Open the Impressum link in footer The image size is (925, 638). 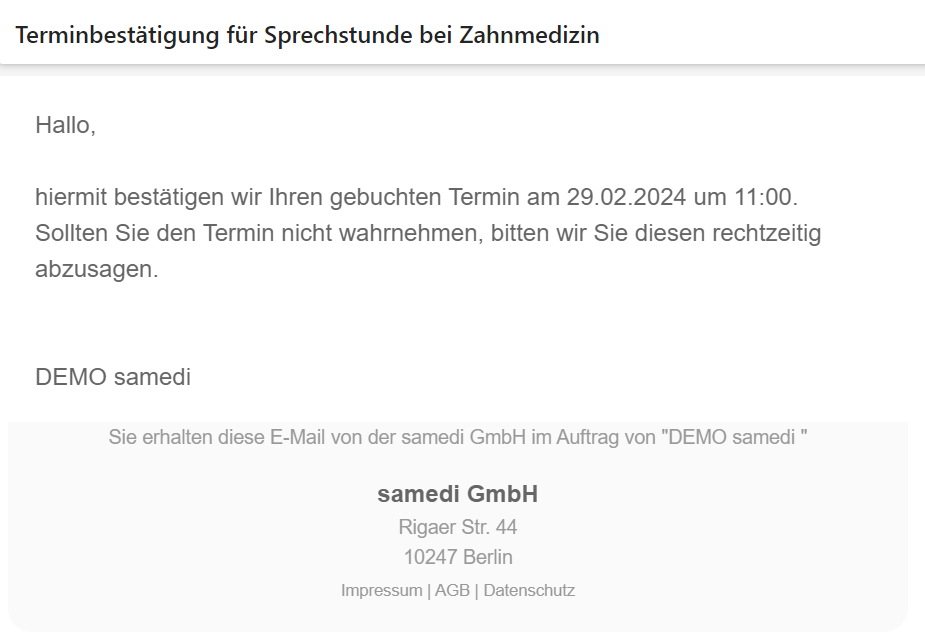(381, 590)
